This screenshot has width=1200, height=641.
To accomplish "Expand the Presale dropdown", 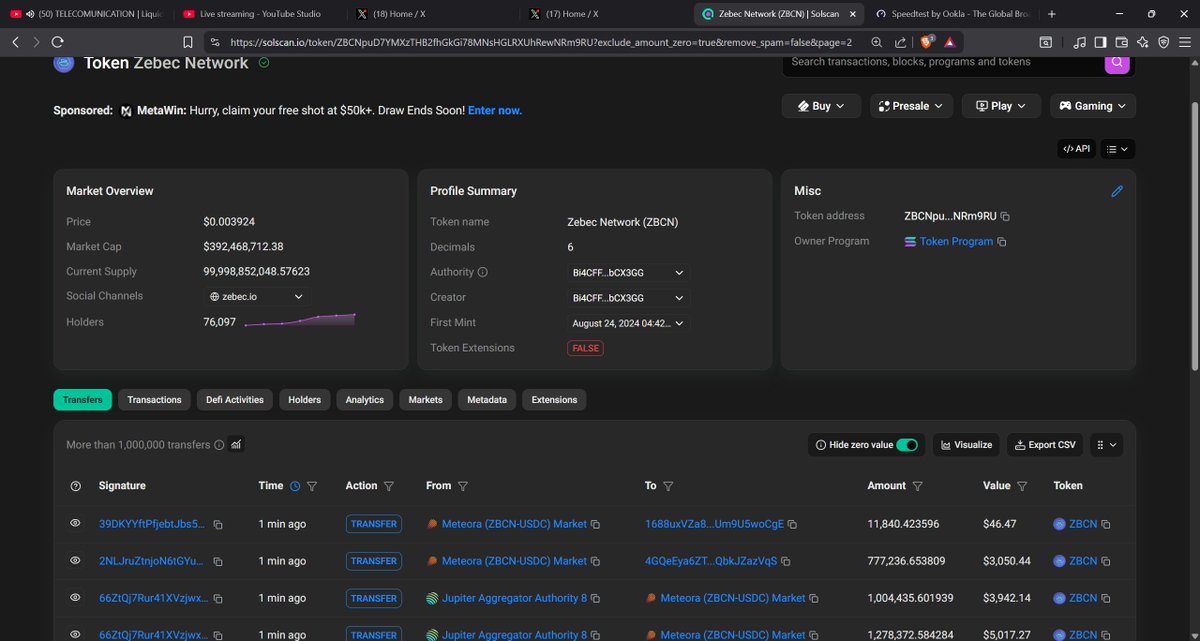I will click(x=911, y=106).
